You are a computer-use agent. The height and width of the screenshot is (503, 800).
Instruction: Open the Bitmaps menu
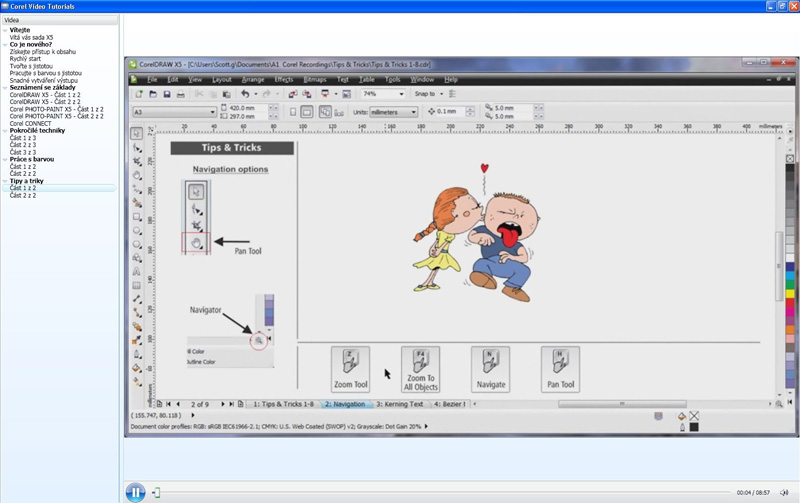point(315,80)
